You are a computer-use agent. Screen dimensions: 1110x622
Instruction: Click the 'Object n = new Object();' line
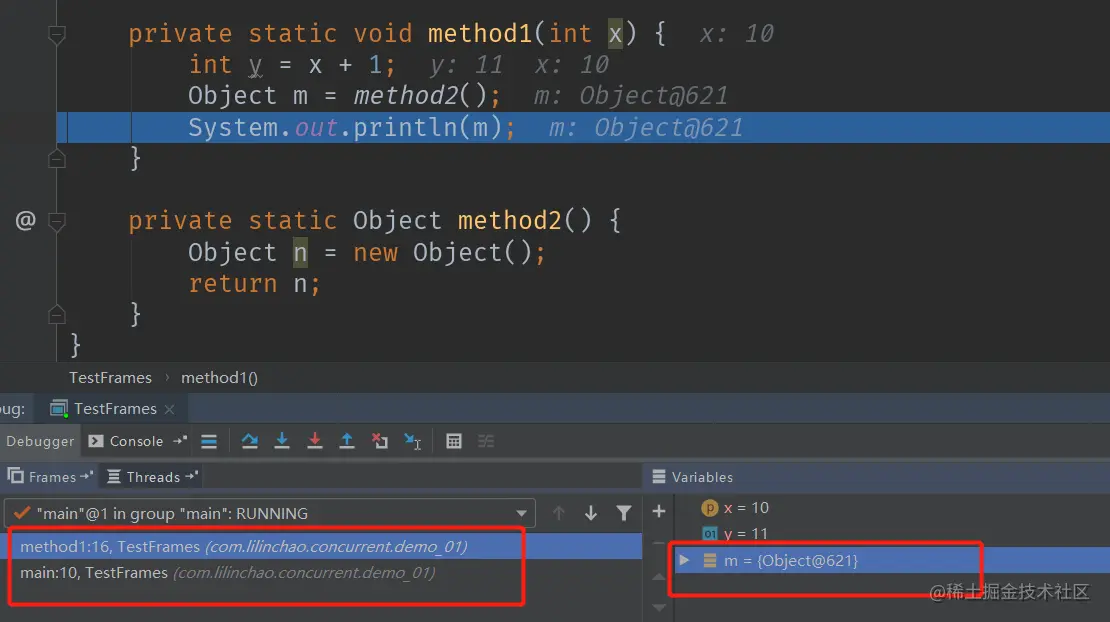(x=367, y=253)
